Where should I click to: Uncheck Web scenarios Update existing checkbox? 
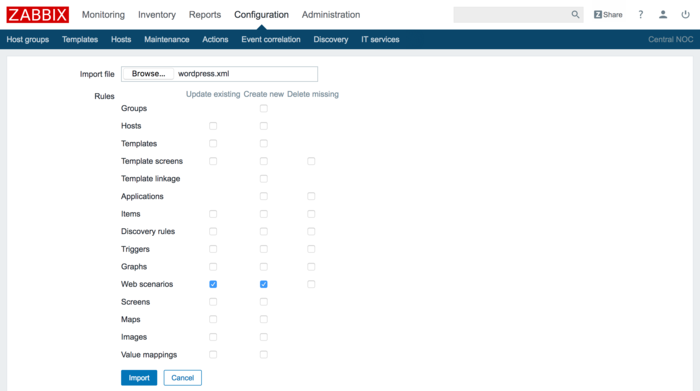click(x=213, y=284)
